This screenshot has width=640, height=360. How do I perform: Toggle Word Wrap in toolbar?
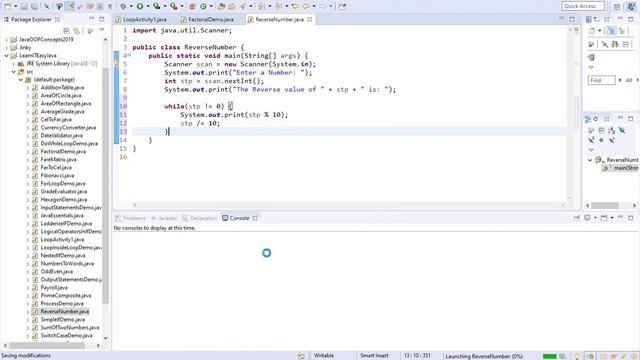[90, 6]
